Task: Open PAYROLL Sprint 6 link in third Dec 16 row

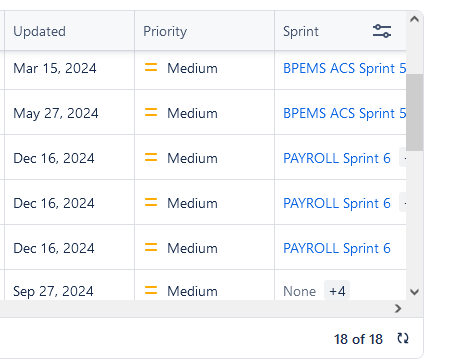Action: click(x=337, y=248)
